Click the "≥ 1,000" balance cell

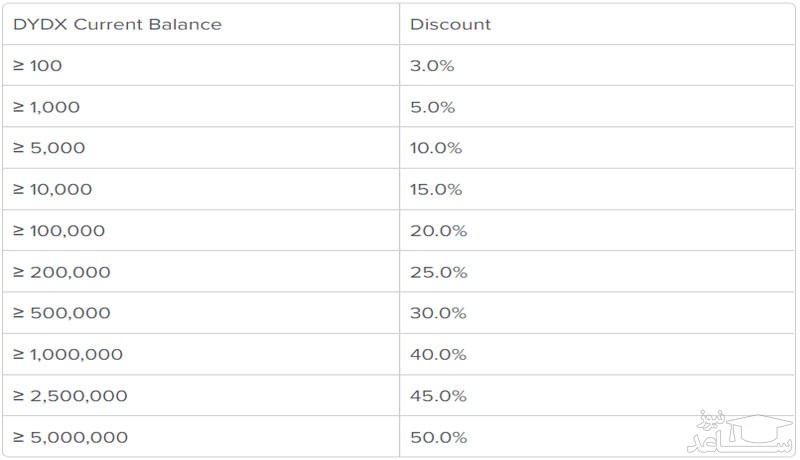pyautogui.click(x=46, y=107)
